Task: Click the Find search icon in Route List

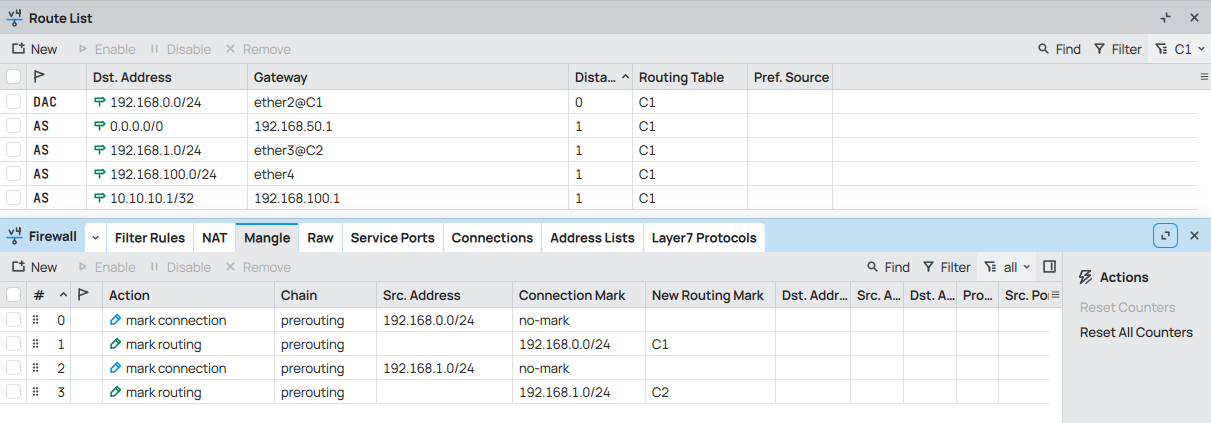Action: [1044, 49]
